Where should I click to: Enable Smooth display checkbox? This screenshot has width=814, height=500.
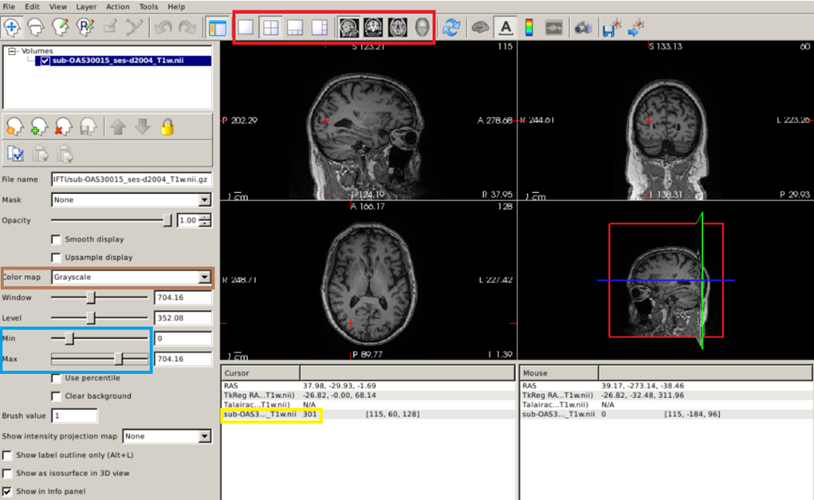tap(56, 239)
